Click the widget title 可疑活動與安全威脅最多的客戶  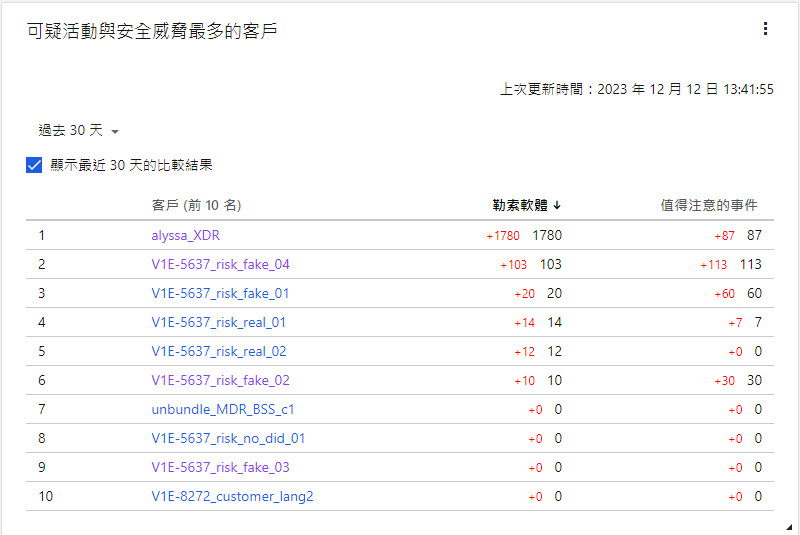[152, 31]
